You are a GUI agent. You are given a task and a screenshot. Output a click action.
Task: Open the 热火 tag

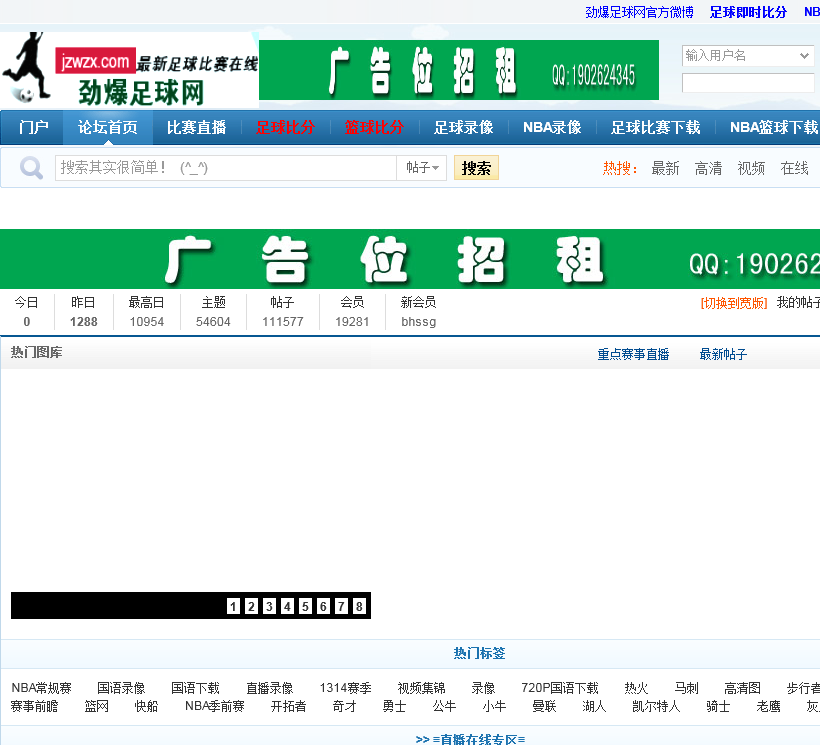point(636,688)
